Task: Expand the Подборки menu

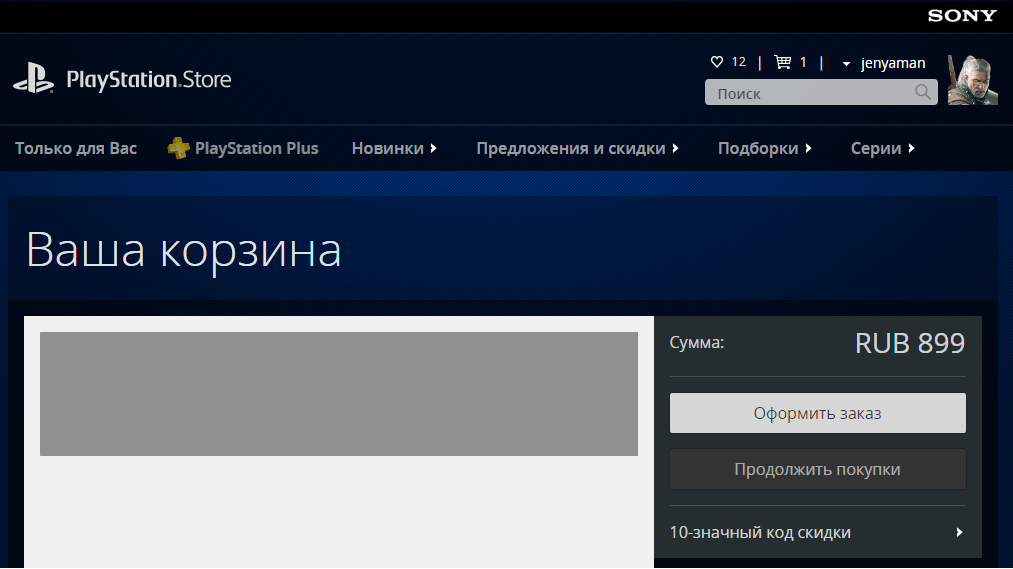Action: pos(765,149)
